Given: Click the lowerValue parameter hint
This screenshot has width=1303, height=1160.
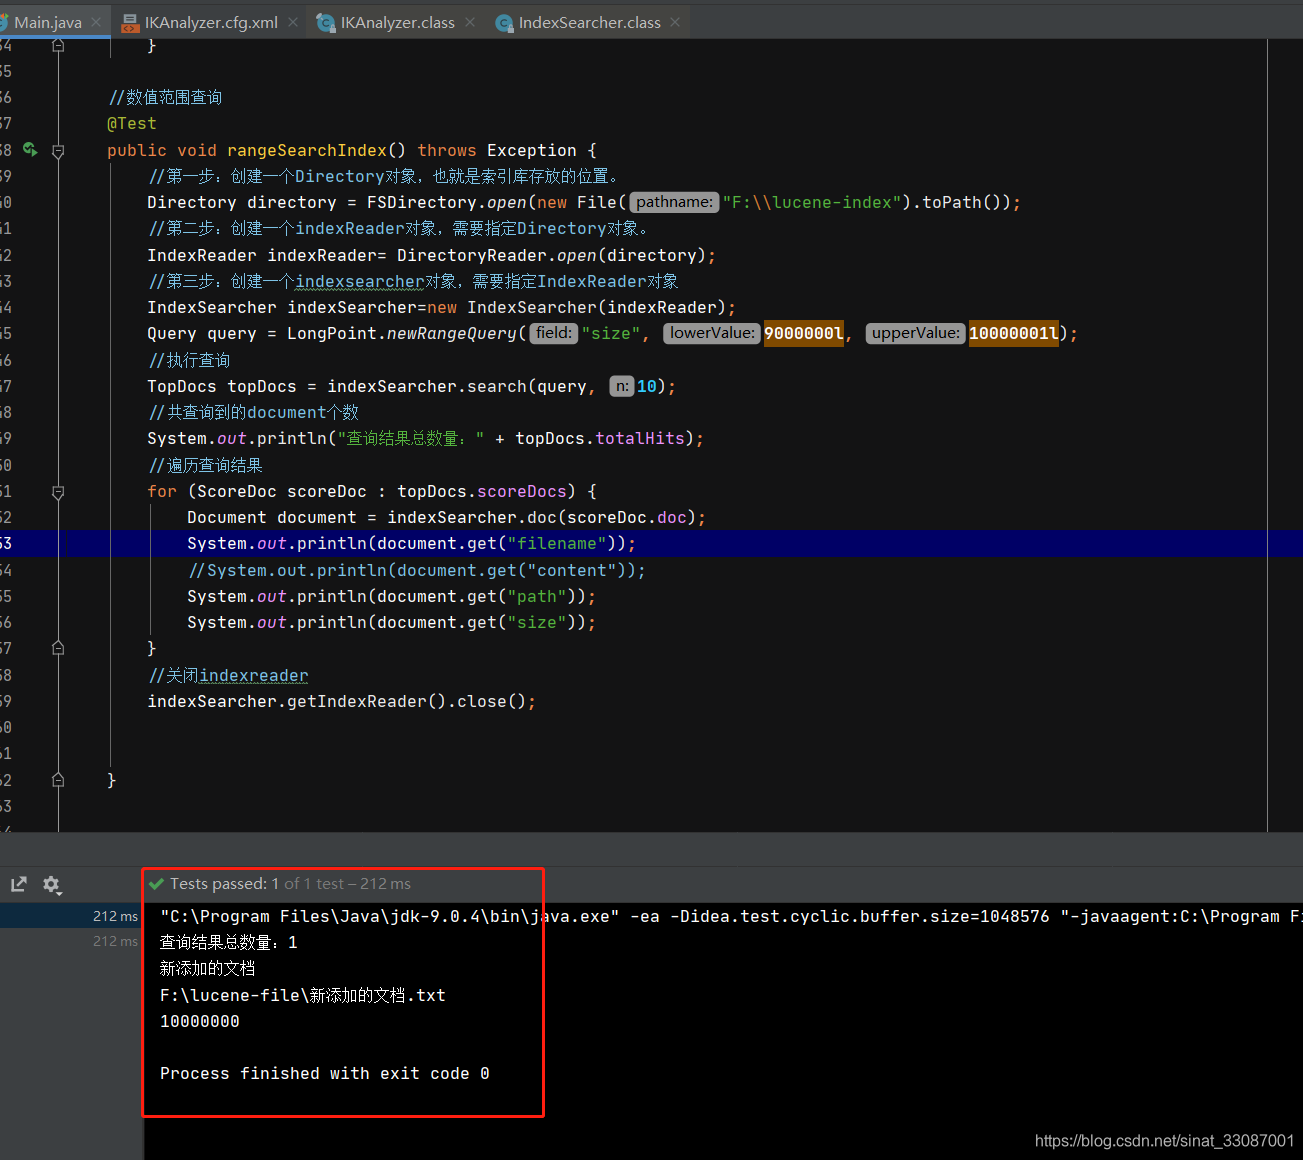Looking at the screenshot, I should point(712,333).
